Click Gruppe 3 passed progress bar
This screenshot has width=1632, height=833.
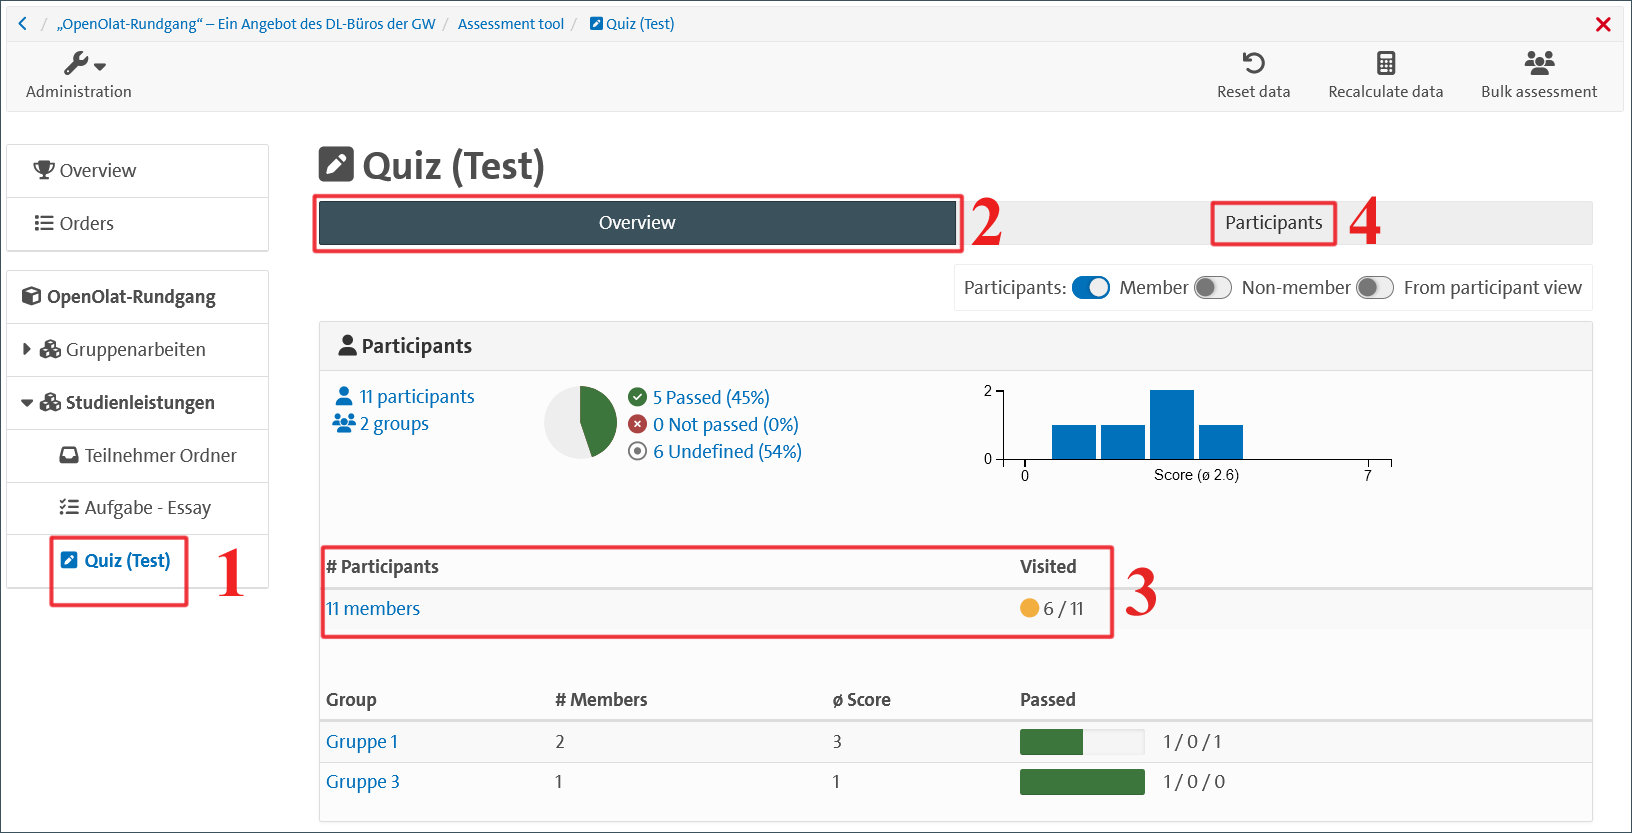pos(1081,782)
